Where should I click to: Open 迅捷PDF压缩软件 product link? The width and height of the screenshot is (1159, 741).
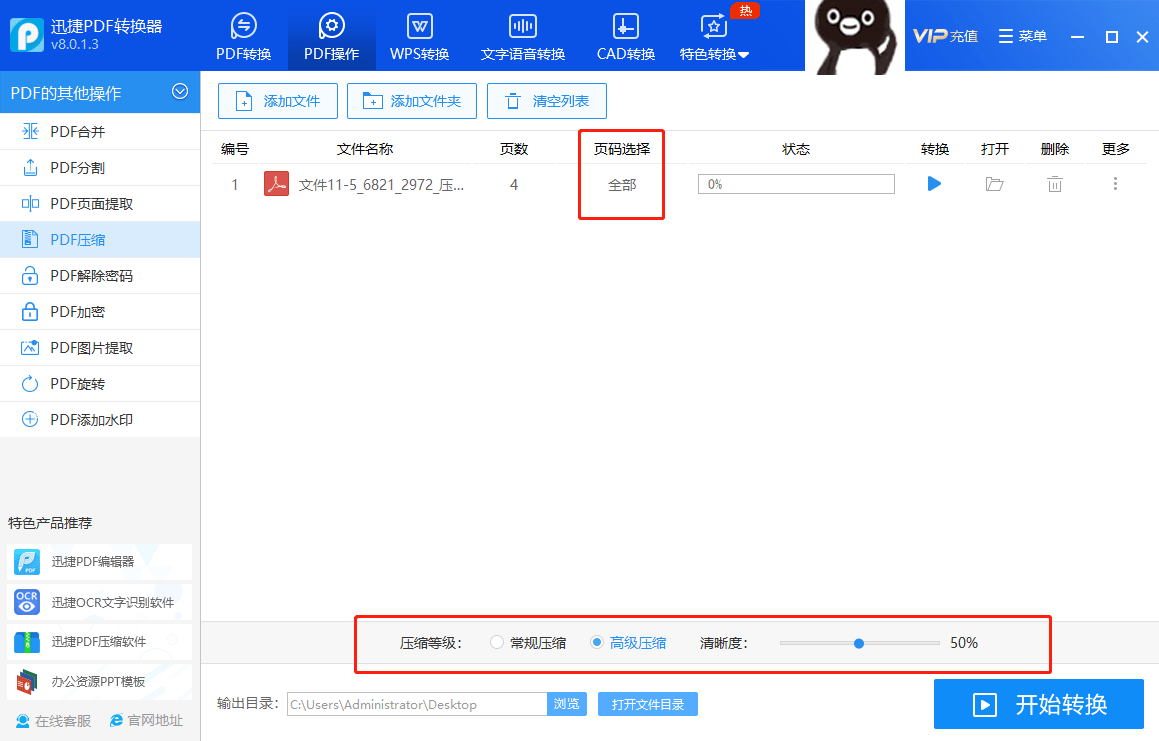(100, 642)
